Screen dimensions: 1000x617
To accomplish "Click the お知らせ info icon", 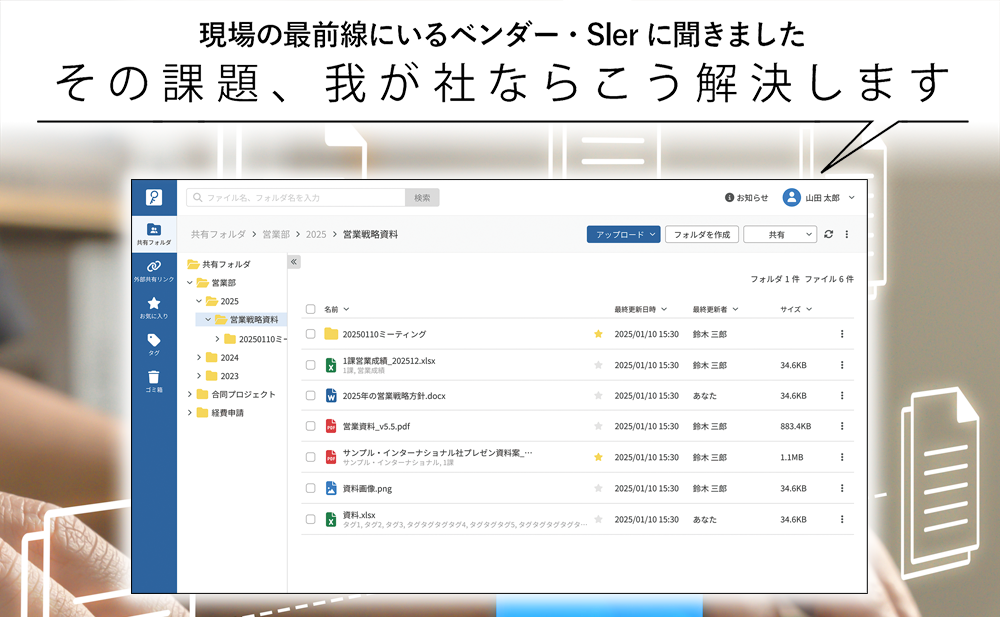I will click(x=729, y=198).
